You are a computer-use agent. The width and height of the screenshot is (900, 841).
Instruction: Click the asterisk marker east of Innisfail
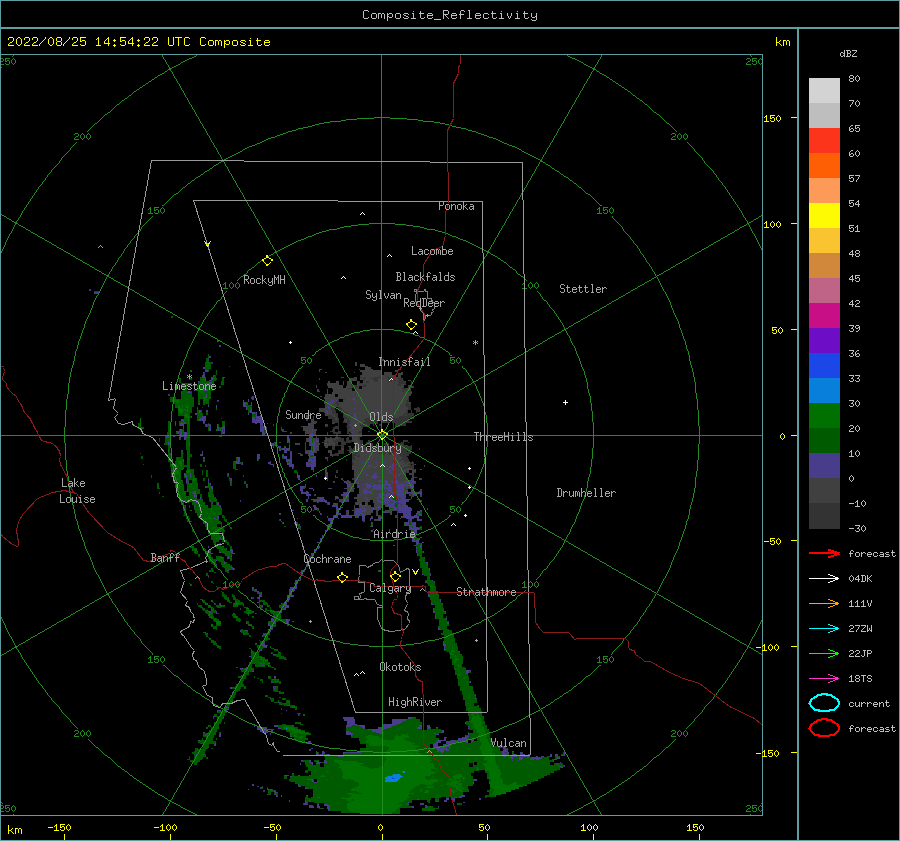(475, 343)
